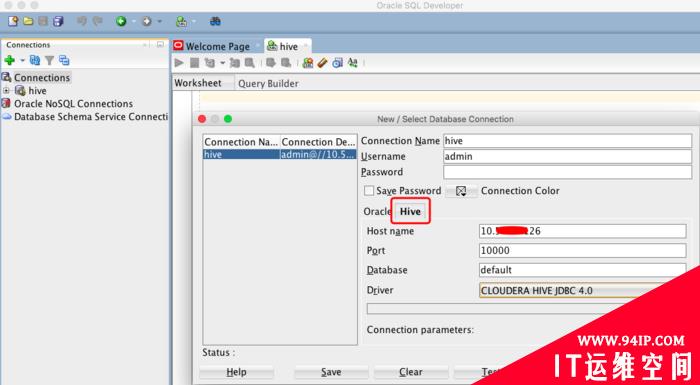
Task: Click the Commit worksheet icon
Action: 271,63
